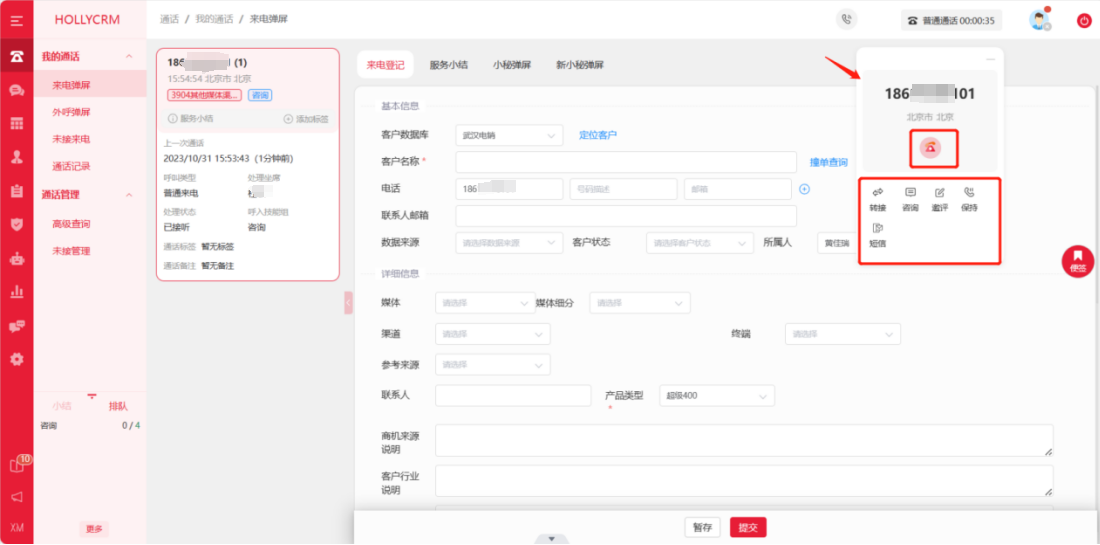Click 服务小结 on the call card

(191, 119)
